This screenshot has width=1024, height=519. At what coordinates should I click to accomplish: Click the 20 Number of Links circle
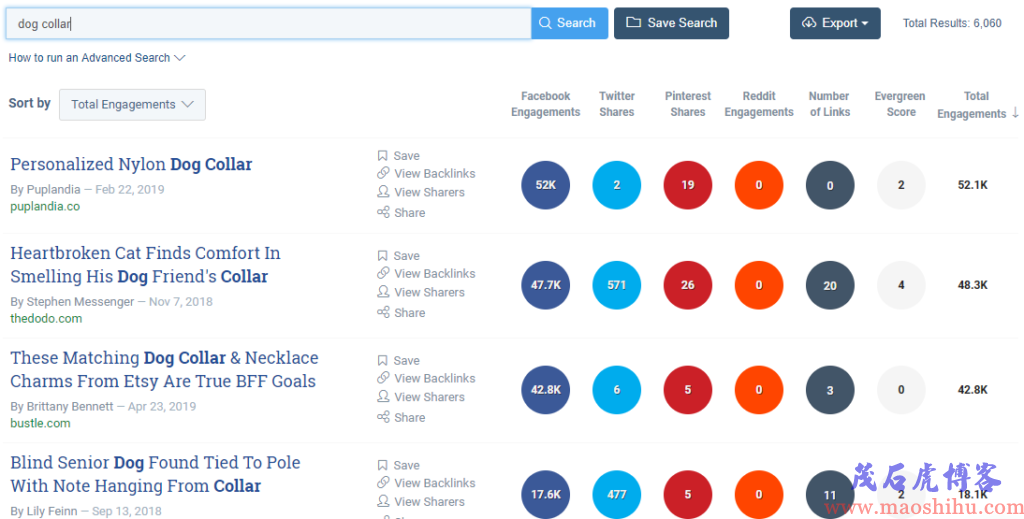tap(830, 285)
